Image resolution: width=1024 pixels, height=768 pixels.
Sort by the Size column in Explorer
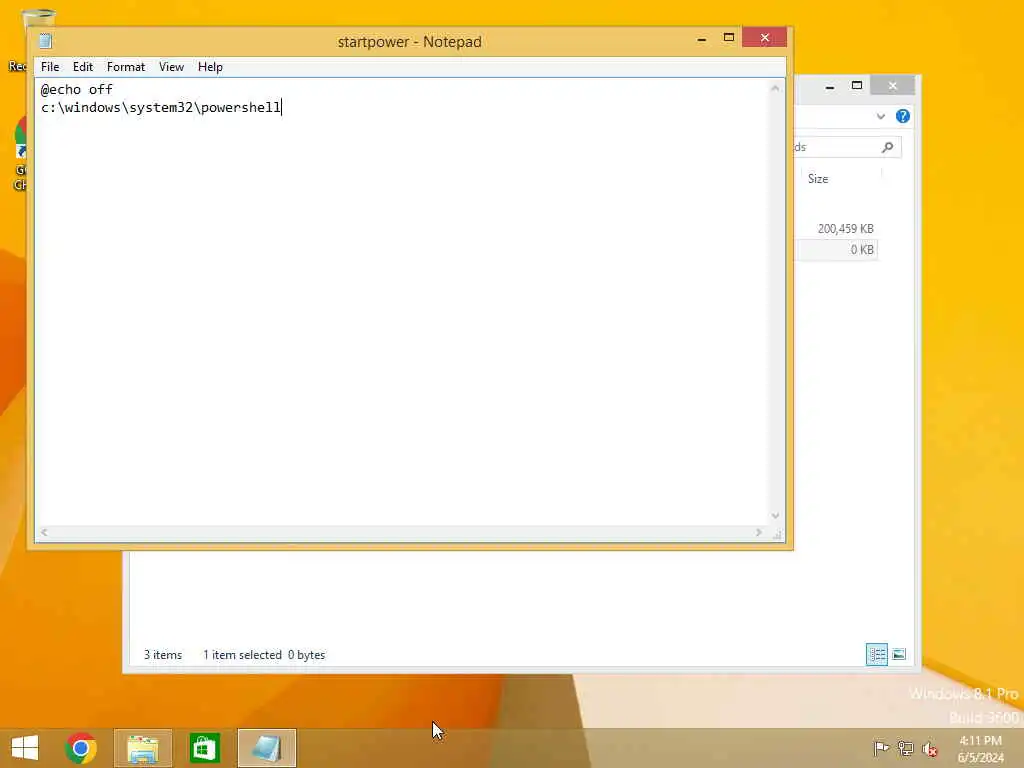(x=818, y=179)
